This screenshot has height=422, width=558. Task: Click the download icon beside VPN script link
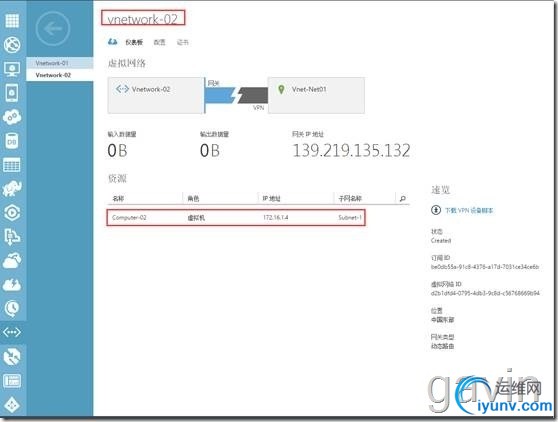436,210
